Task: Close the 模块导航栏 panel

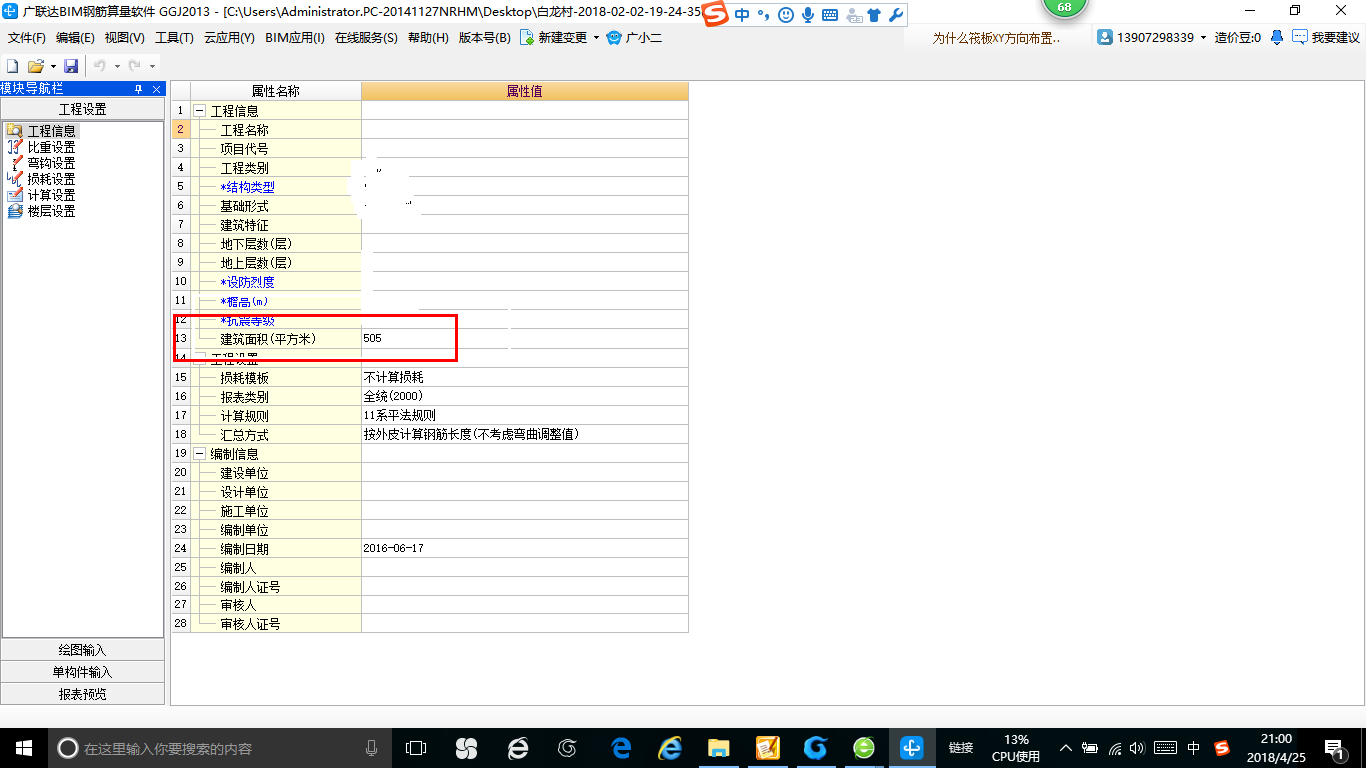Action: click(156, 89)
